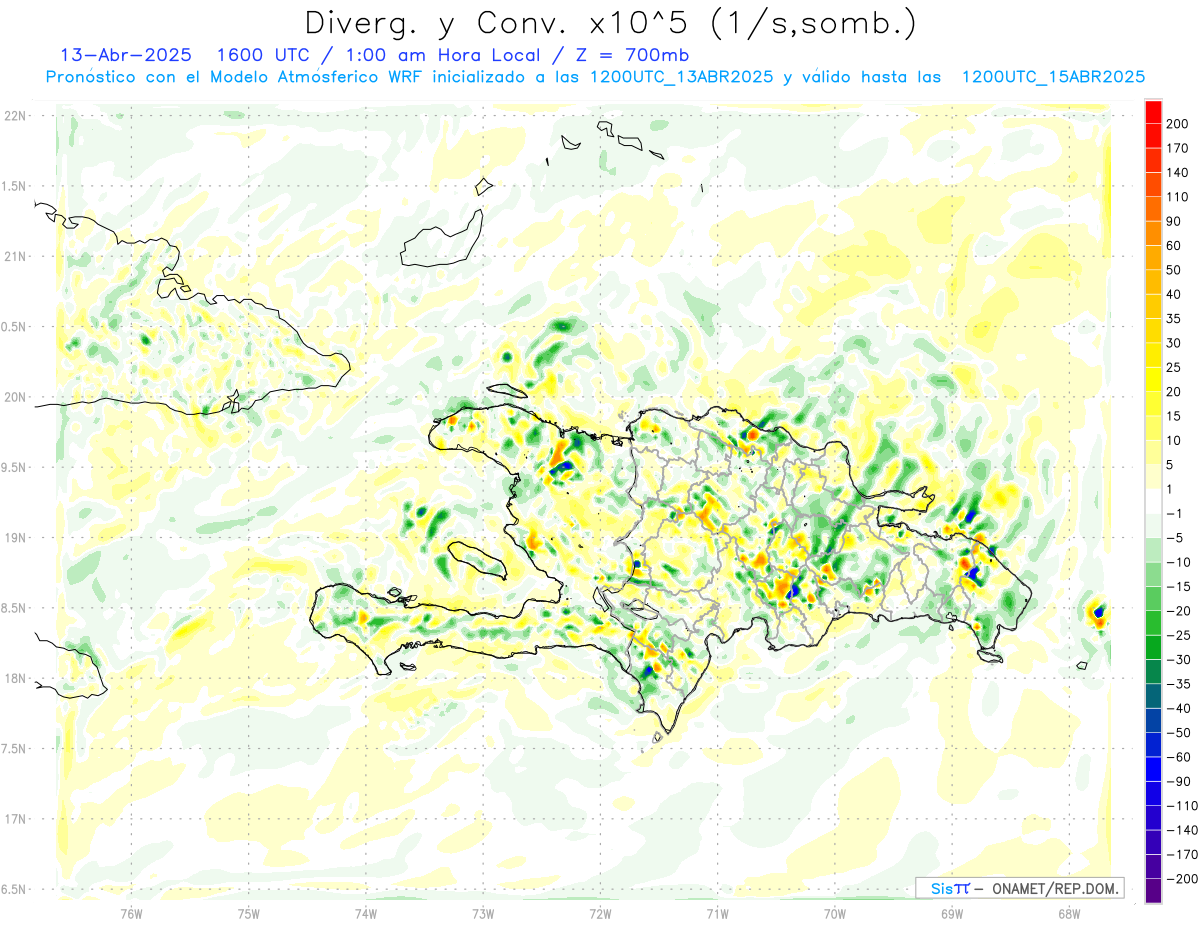
Task: Click the '74W' longitude label
Action: (366, 914)
